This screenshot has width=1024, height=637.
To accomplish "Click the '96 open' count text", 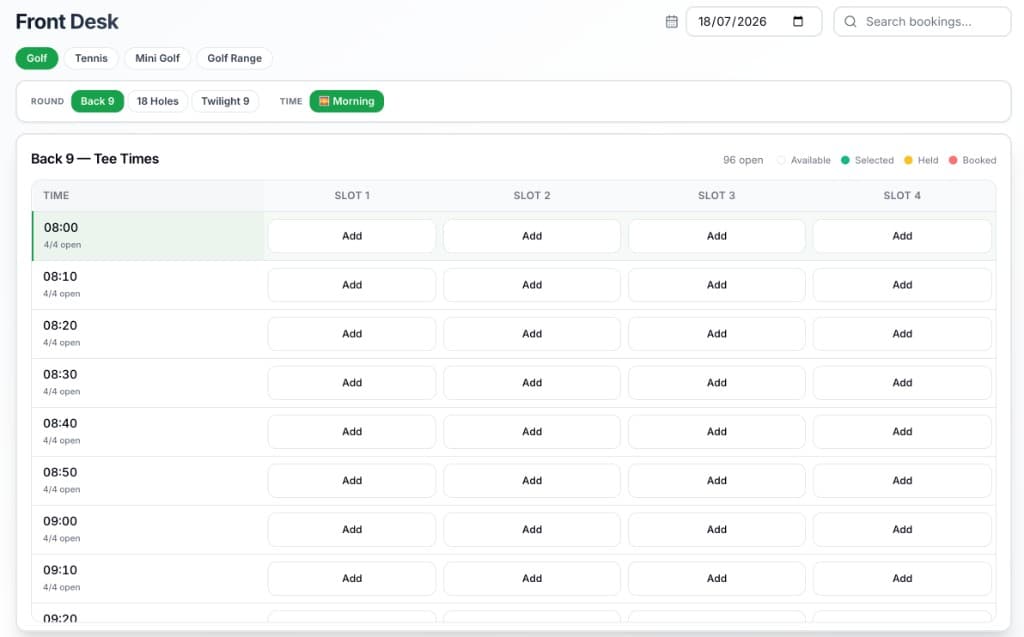I will 743,160.
